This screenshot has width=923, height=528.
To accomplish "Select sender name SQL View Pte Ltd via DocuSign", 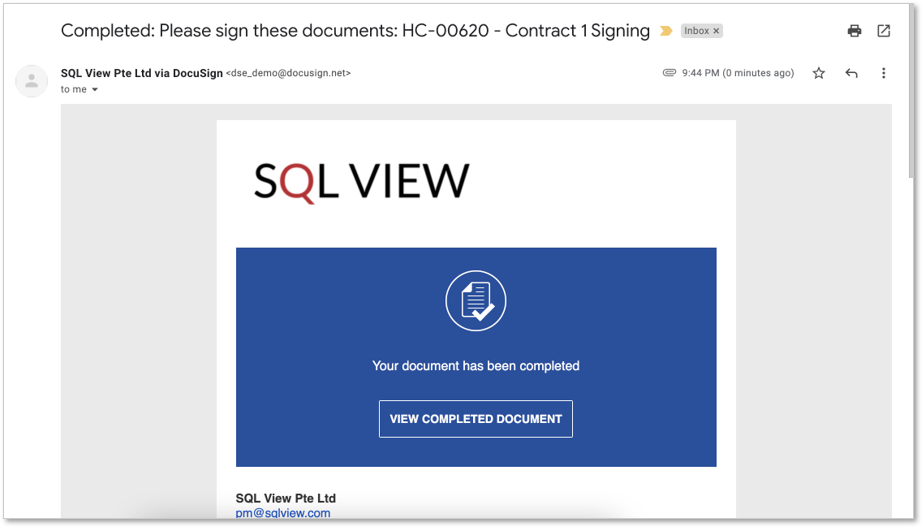I will click(x=142, y=73).
